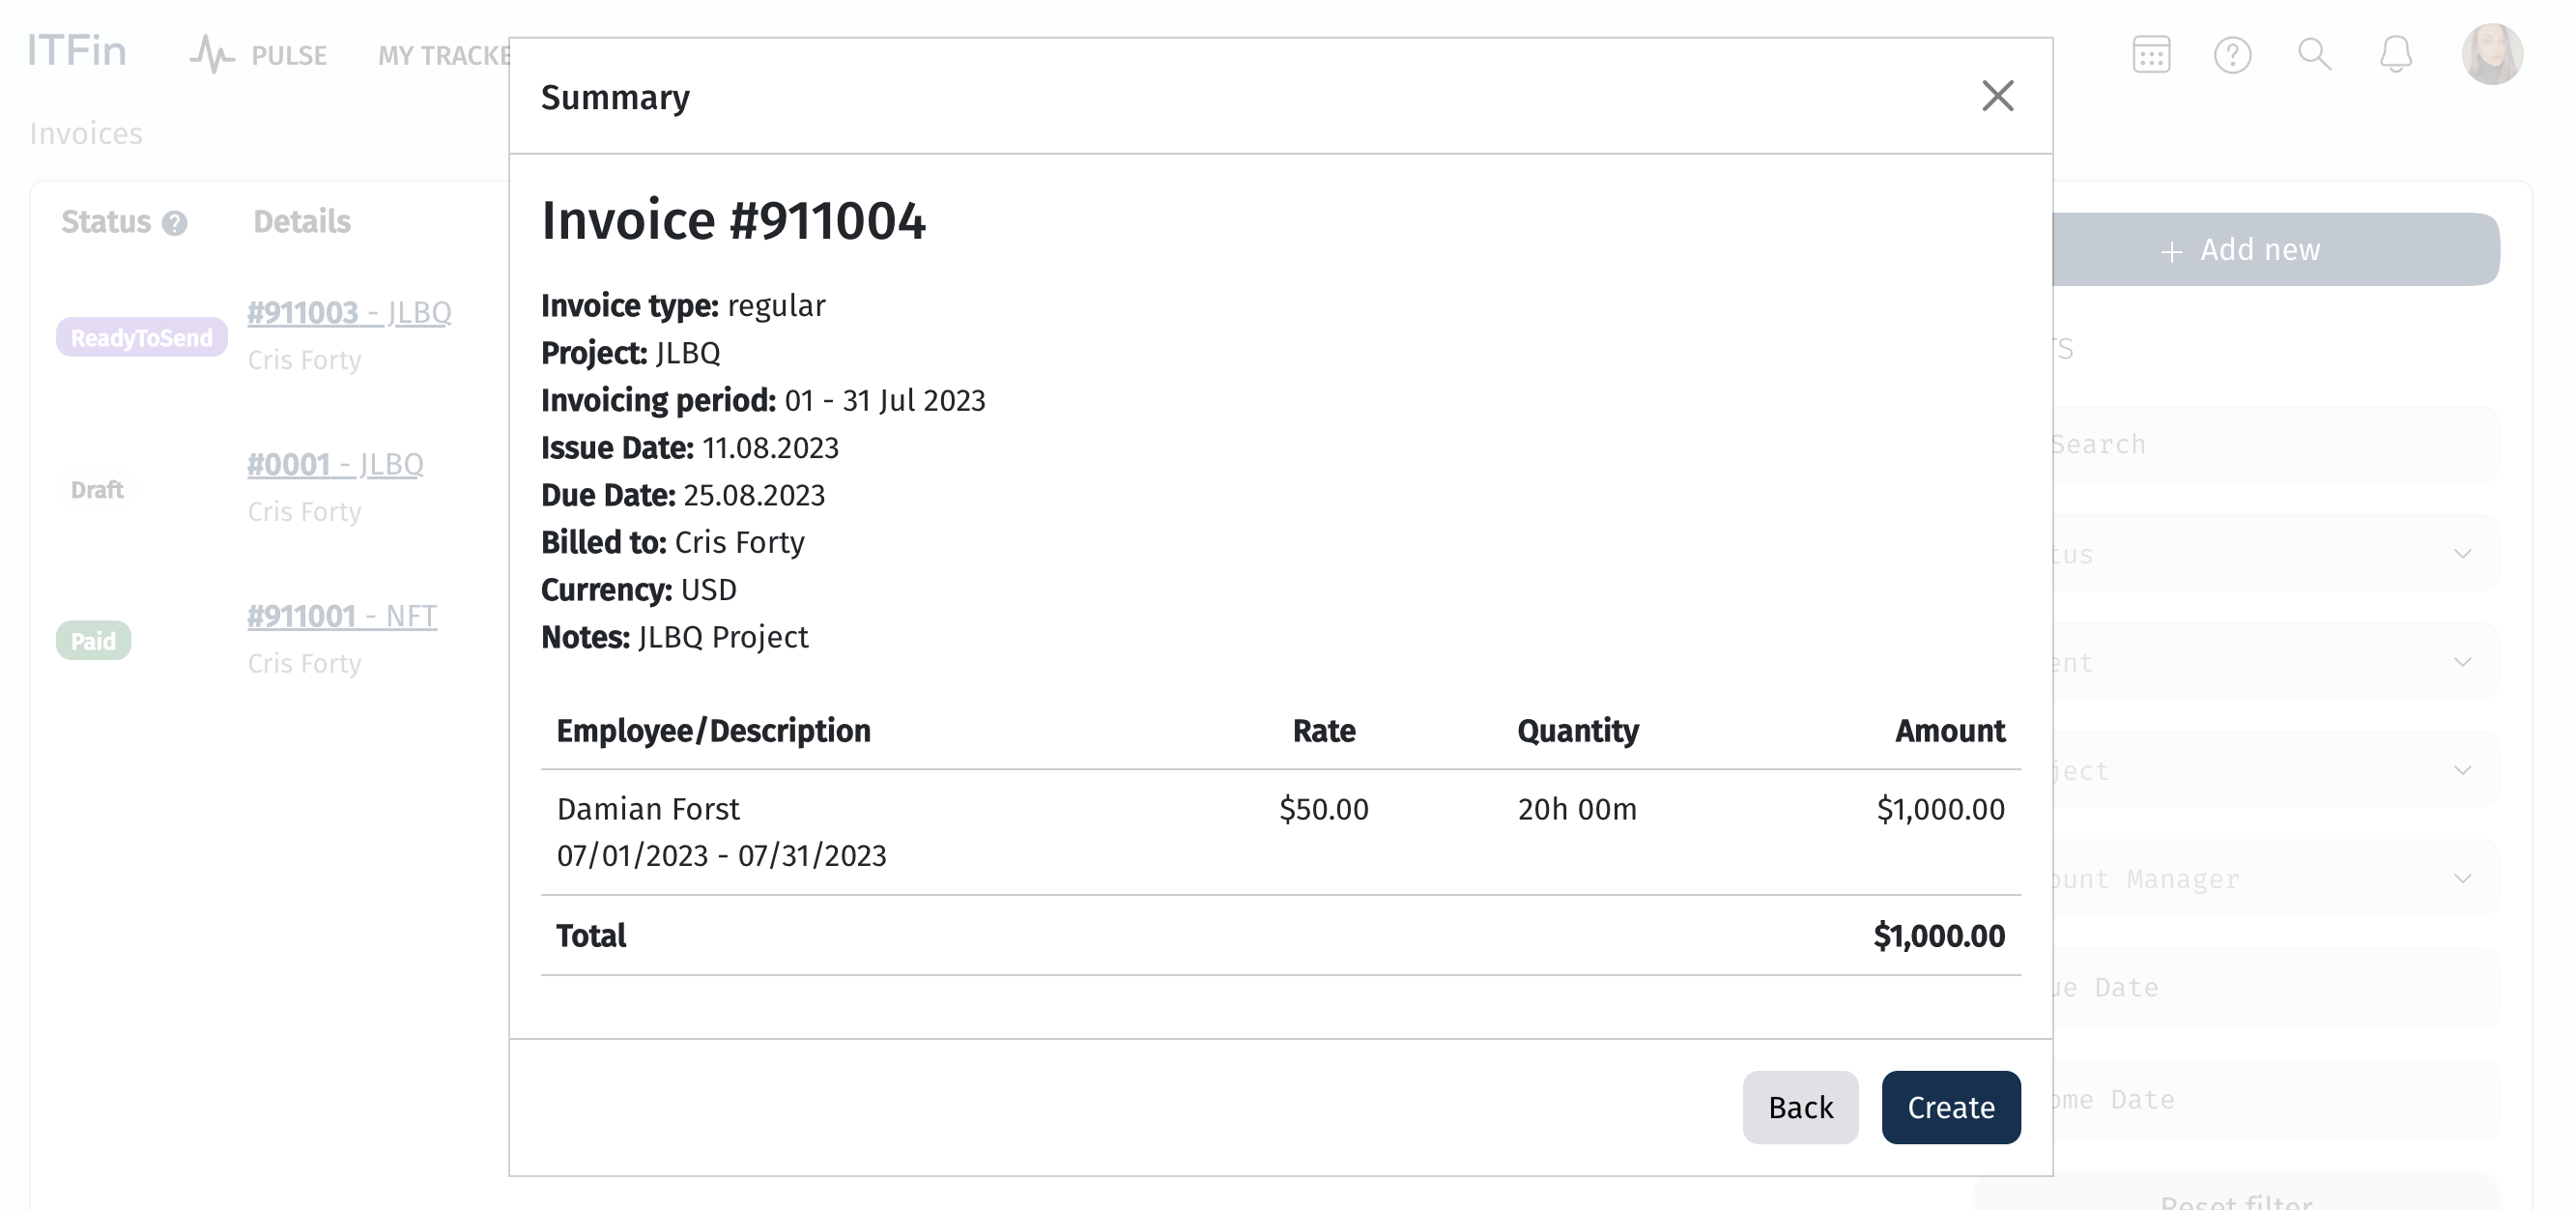Click the Add new invoice button
Image resolution: width=2576 pixels, height=1210 pixels.
point(2275,250)
